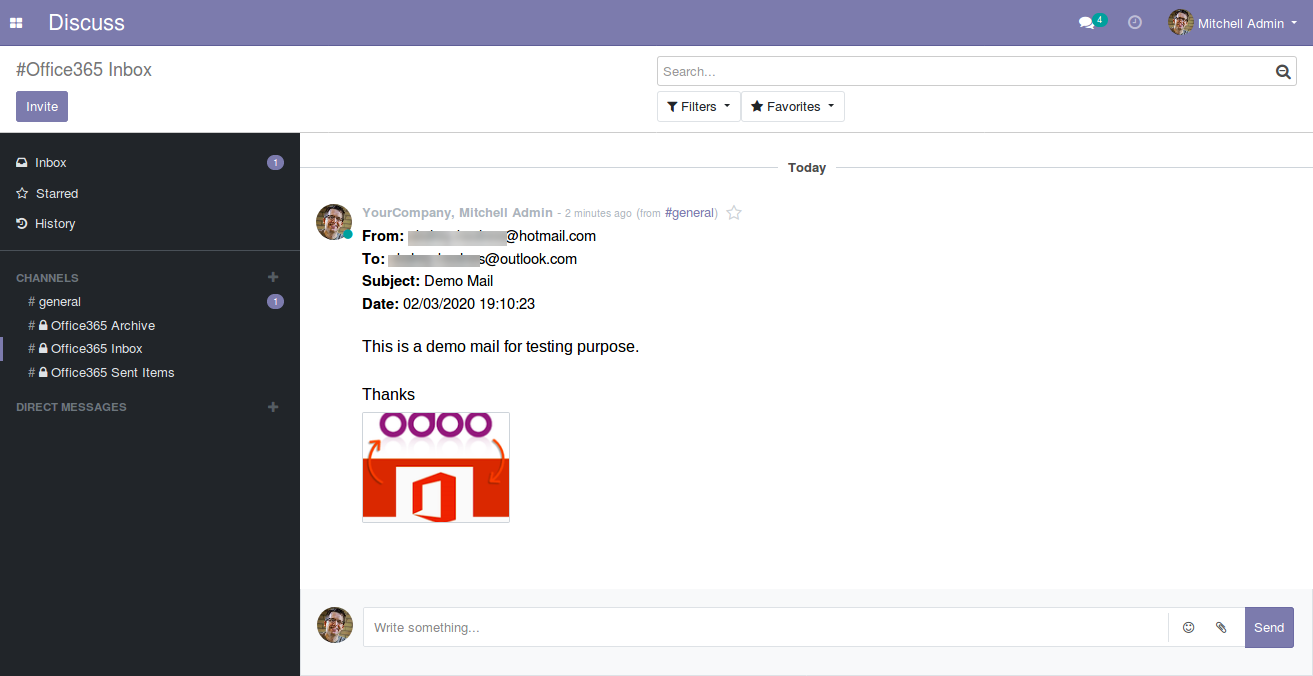This screenshot has height=676, width=1313.
Task: Focus the Write something message box
Action: pos(765,628)
